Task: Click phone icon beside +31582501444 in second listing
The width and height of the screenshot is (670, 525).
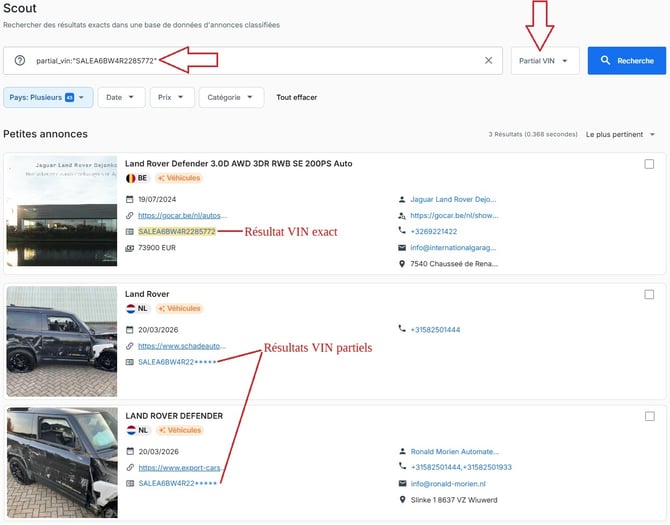Action: pos(402,329)
